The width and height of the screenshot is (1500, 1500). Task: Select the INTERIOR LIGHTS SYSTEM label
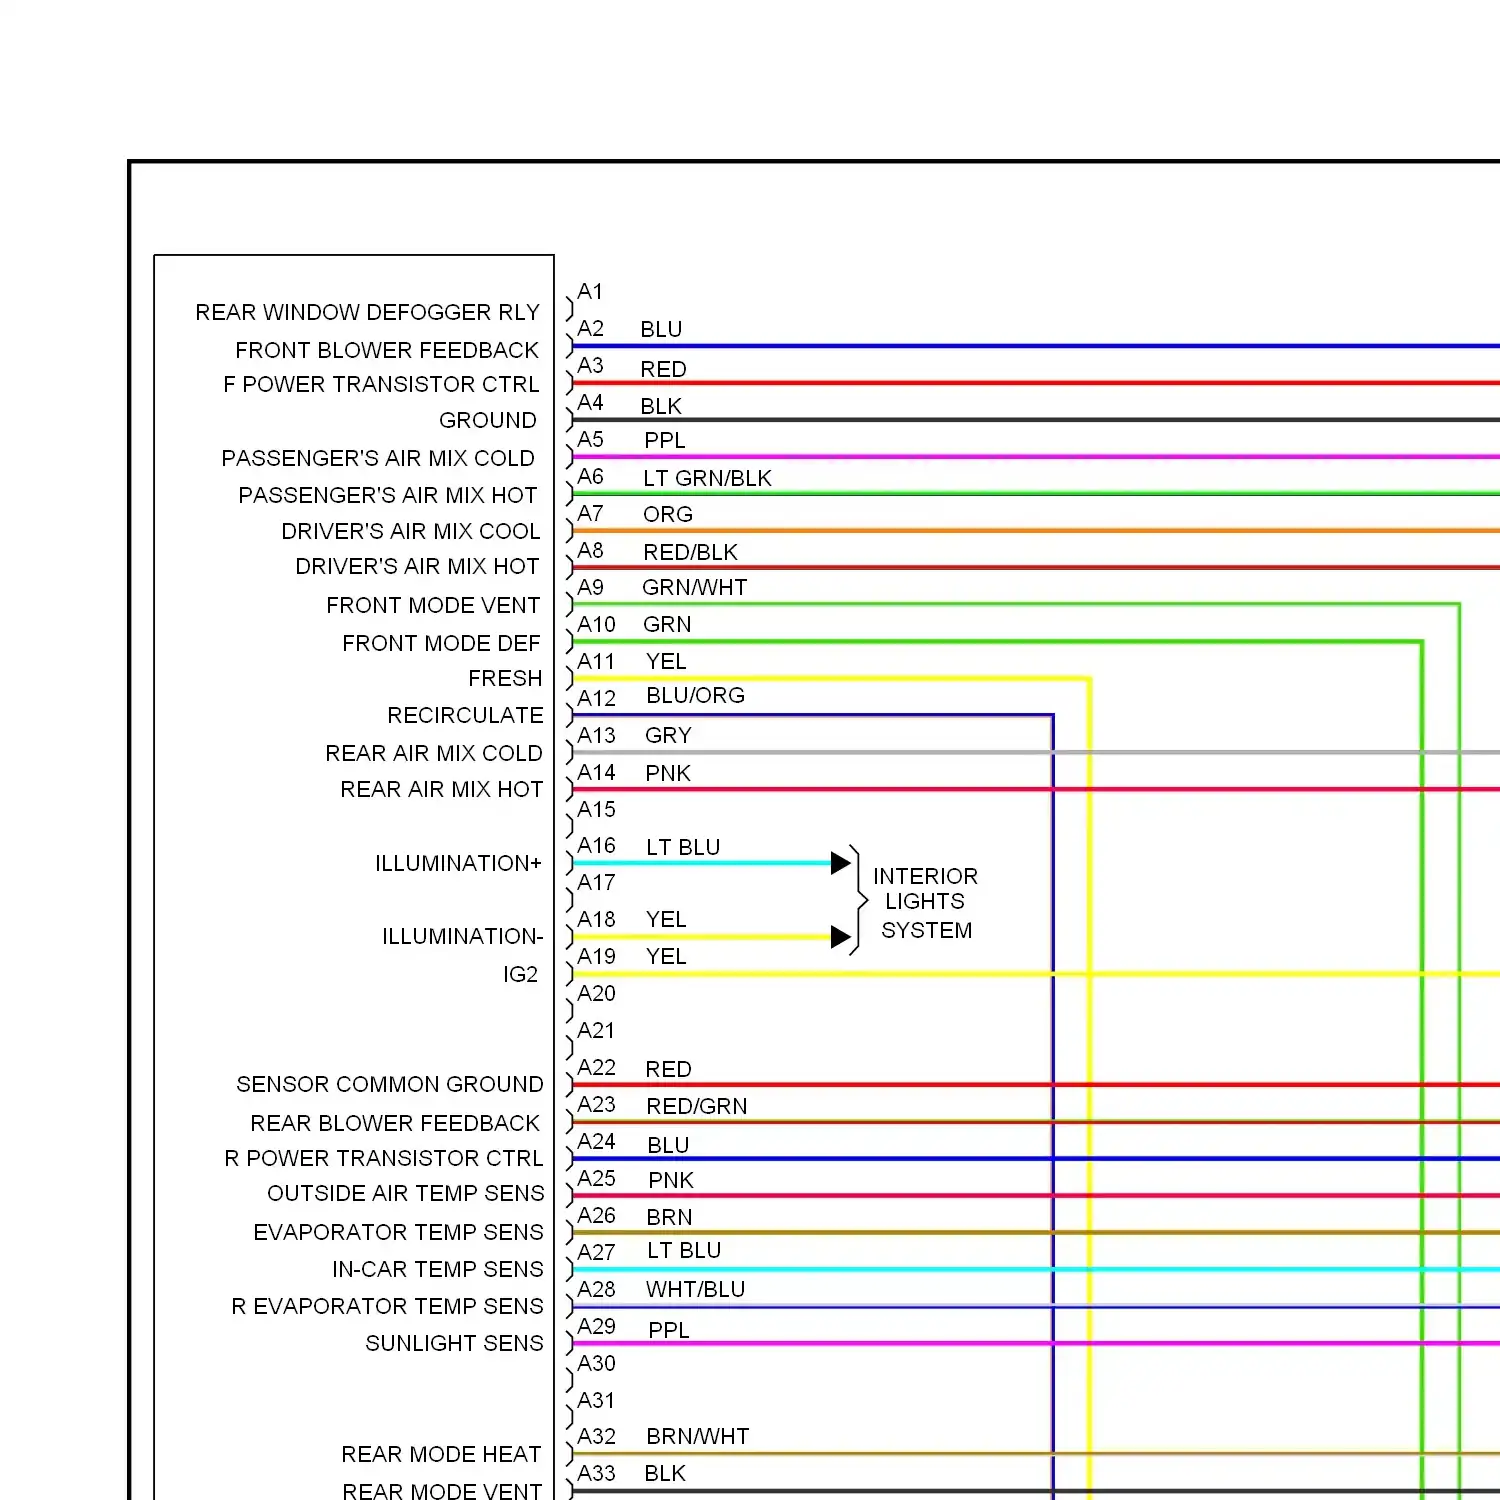[925, 903]
